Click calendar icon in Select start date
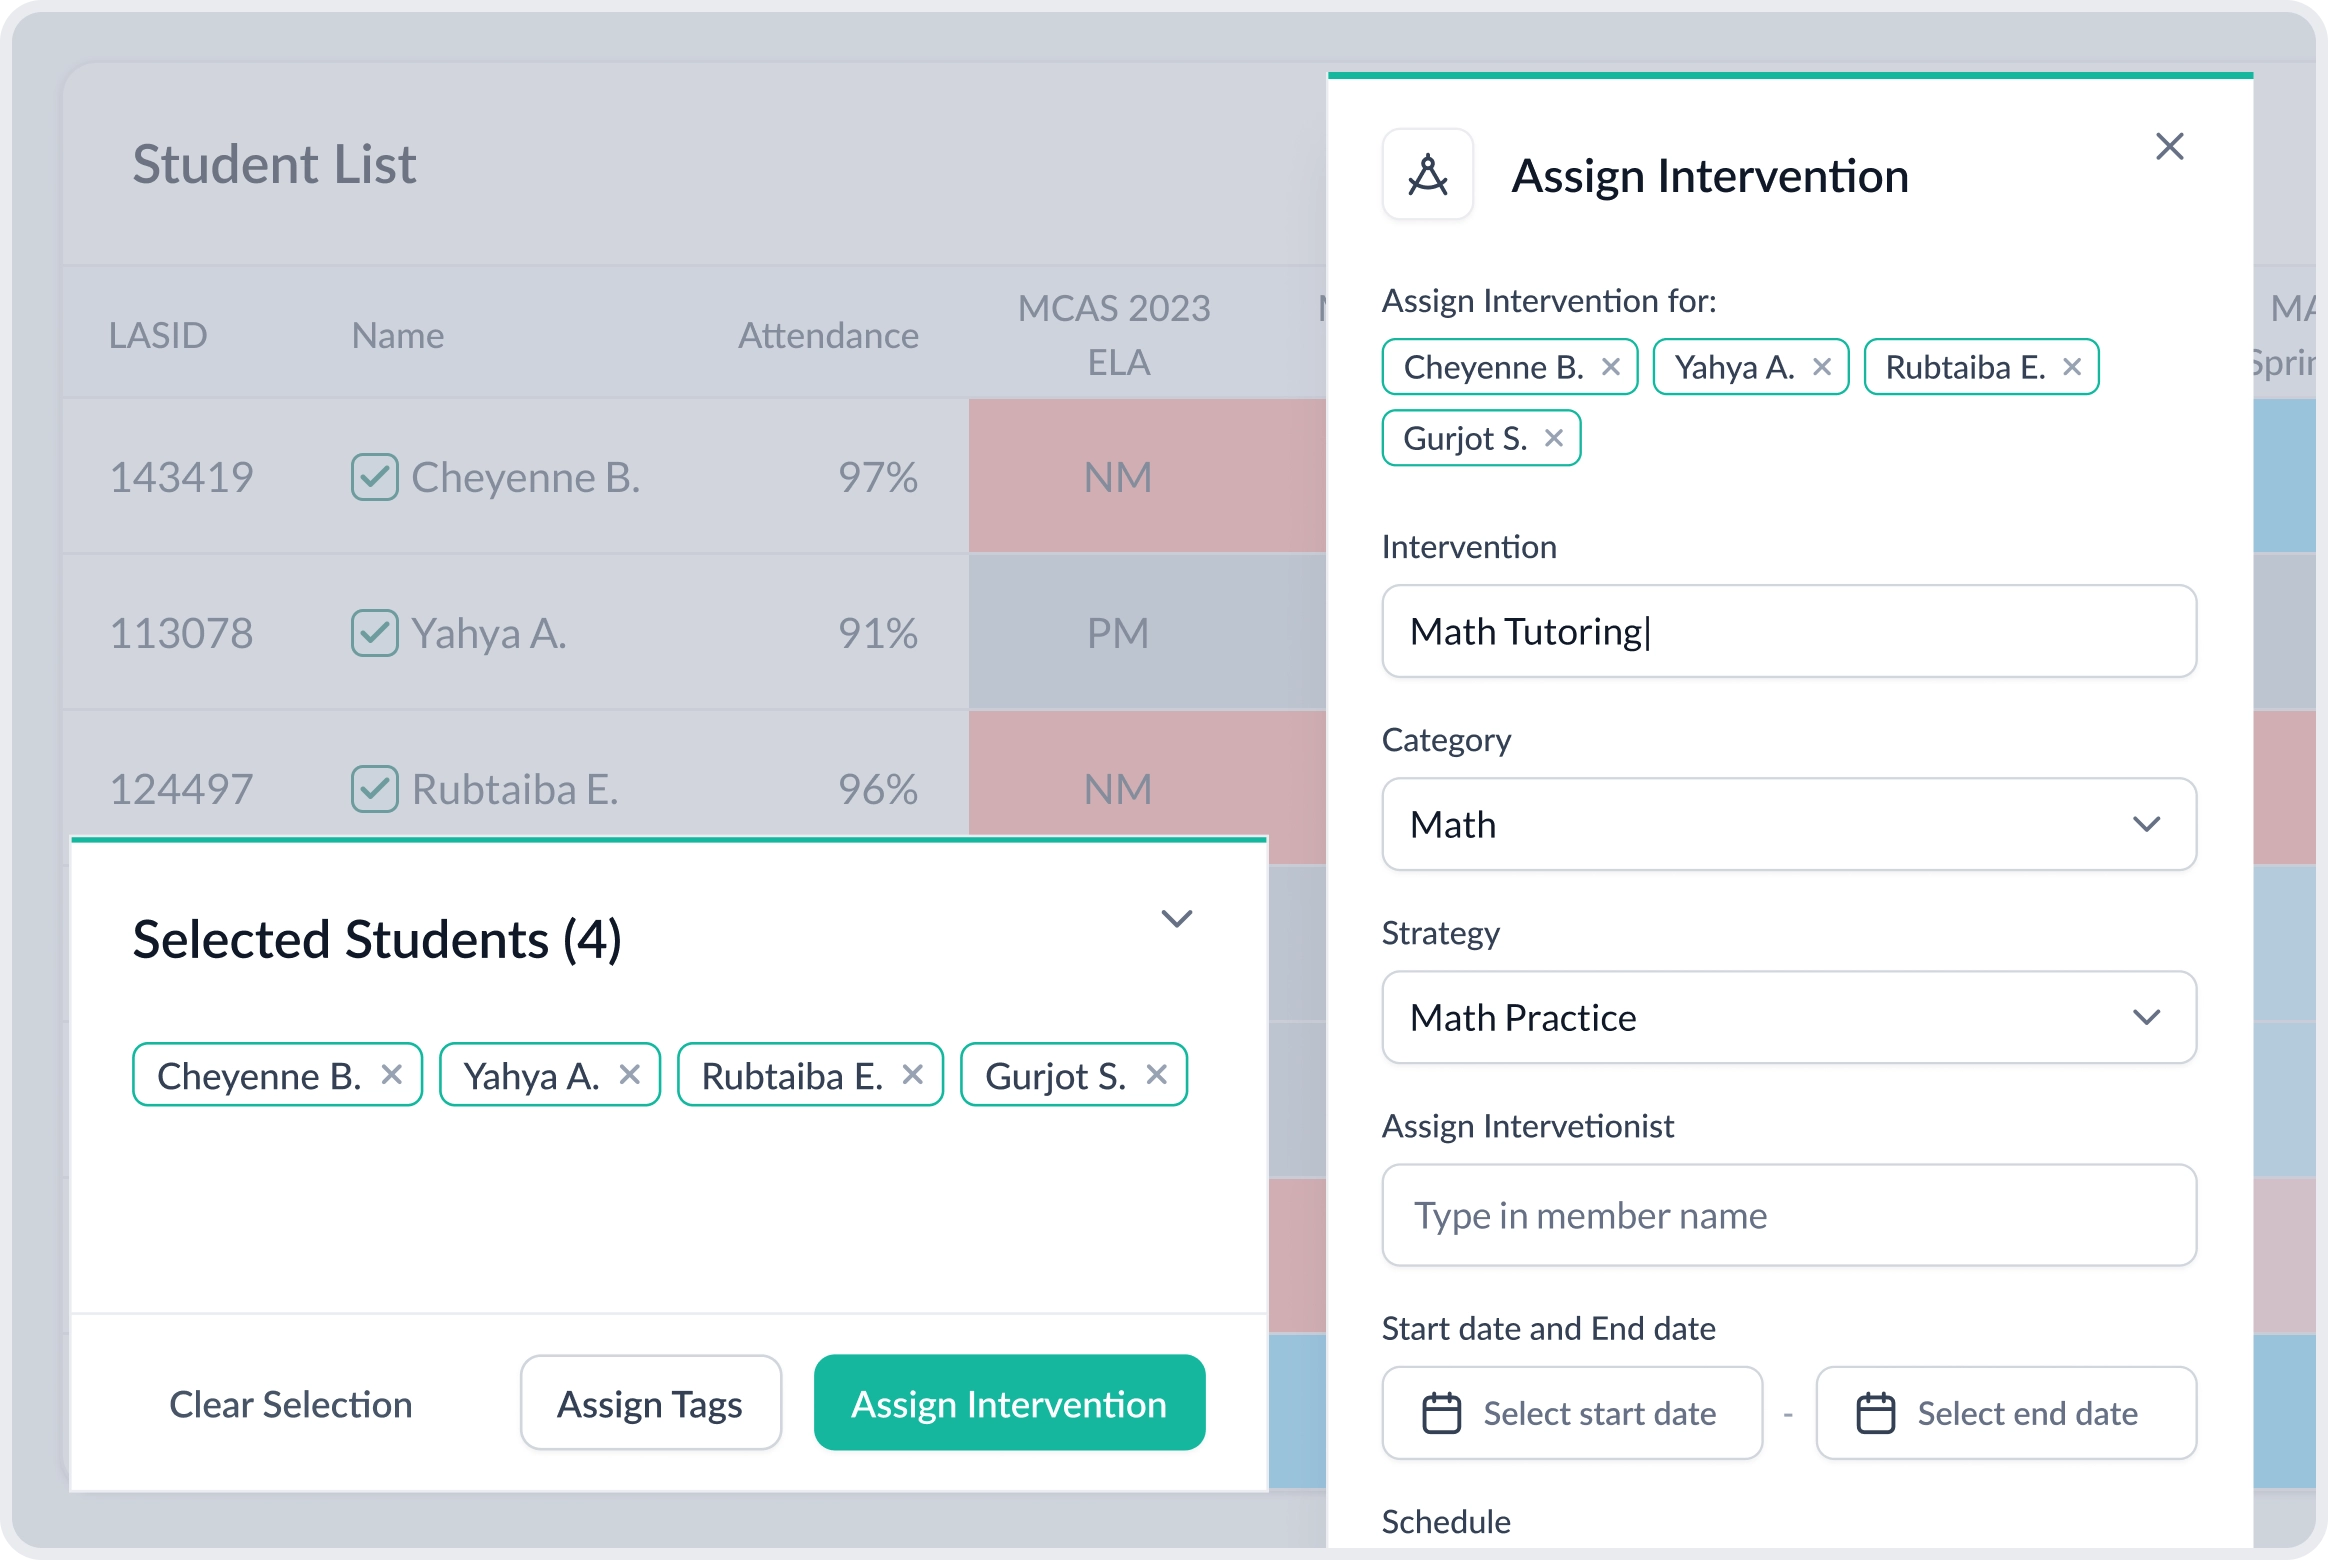This screenshot has width=2328, height=1560. click(1441, 1413)
